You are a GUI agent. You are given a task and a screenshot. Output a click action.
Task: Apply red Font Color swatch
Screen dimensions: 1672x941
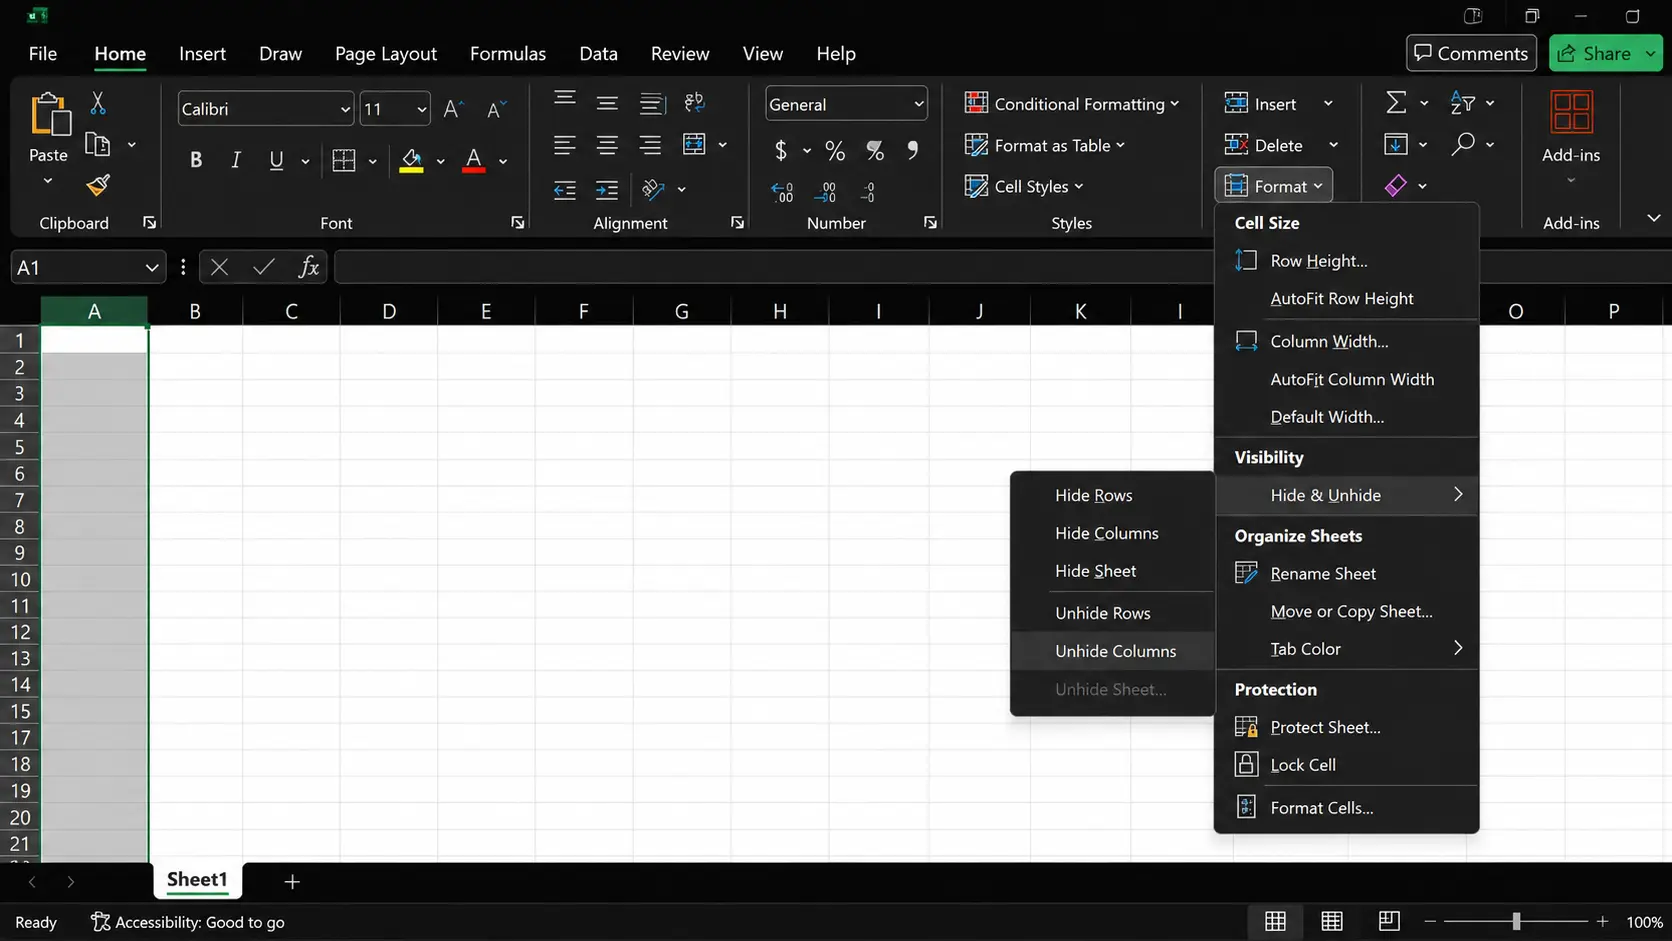pyautogui.click(x=474, y=160)
